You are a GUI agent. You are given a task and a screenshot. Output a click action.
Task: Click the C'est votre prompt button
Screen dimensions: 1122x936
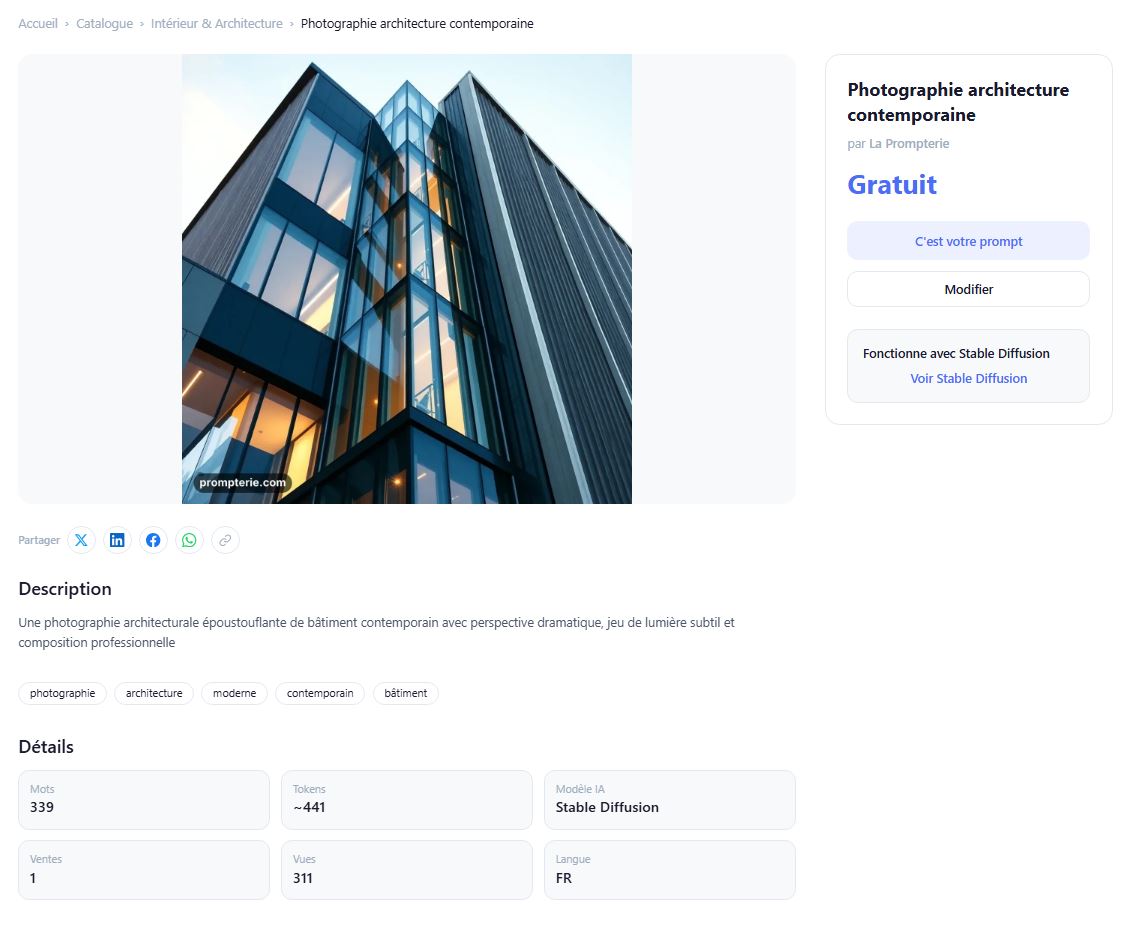968,241
